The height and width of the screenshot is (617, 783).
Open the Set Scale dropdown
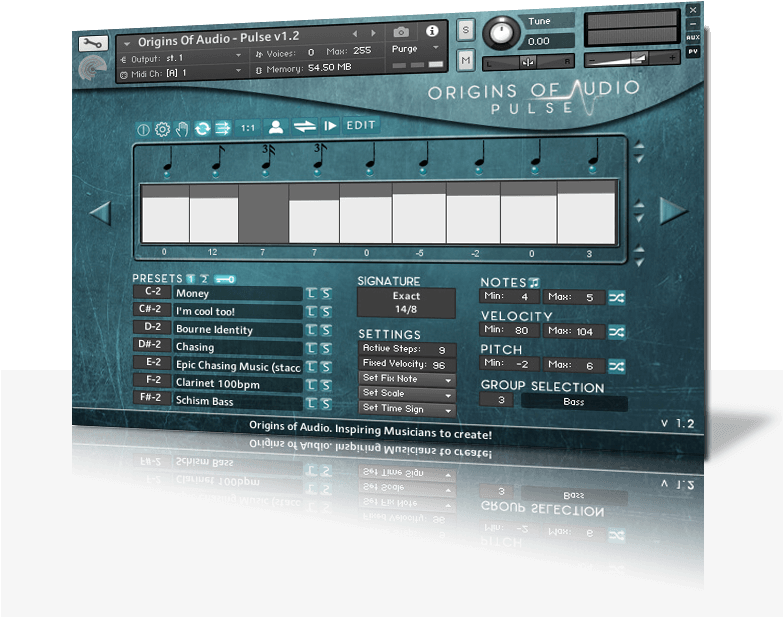click(406, 394)
